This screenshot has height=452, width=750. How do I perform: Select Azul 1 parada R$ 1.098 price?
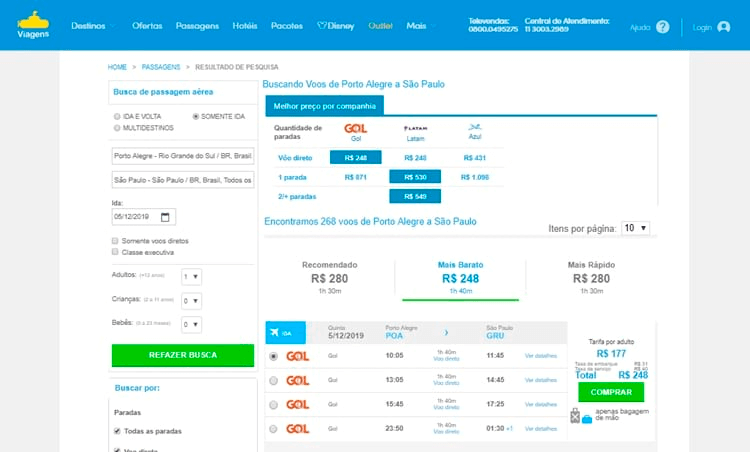(x=474, y=177)
